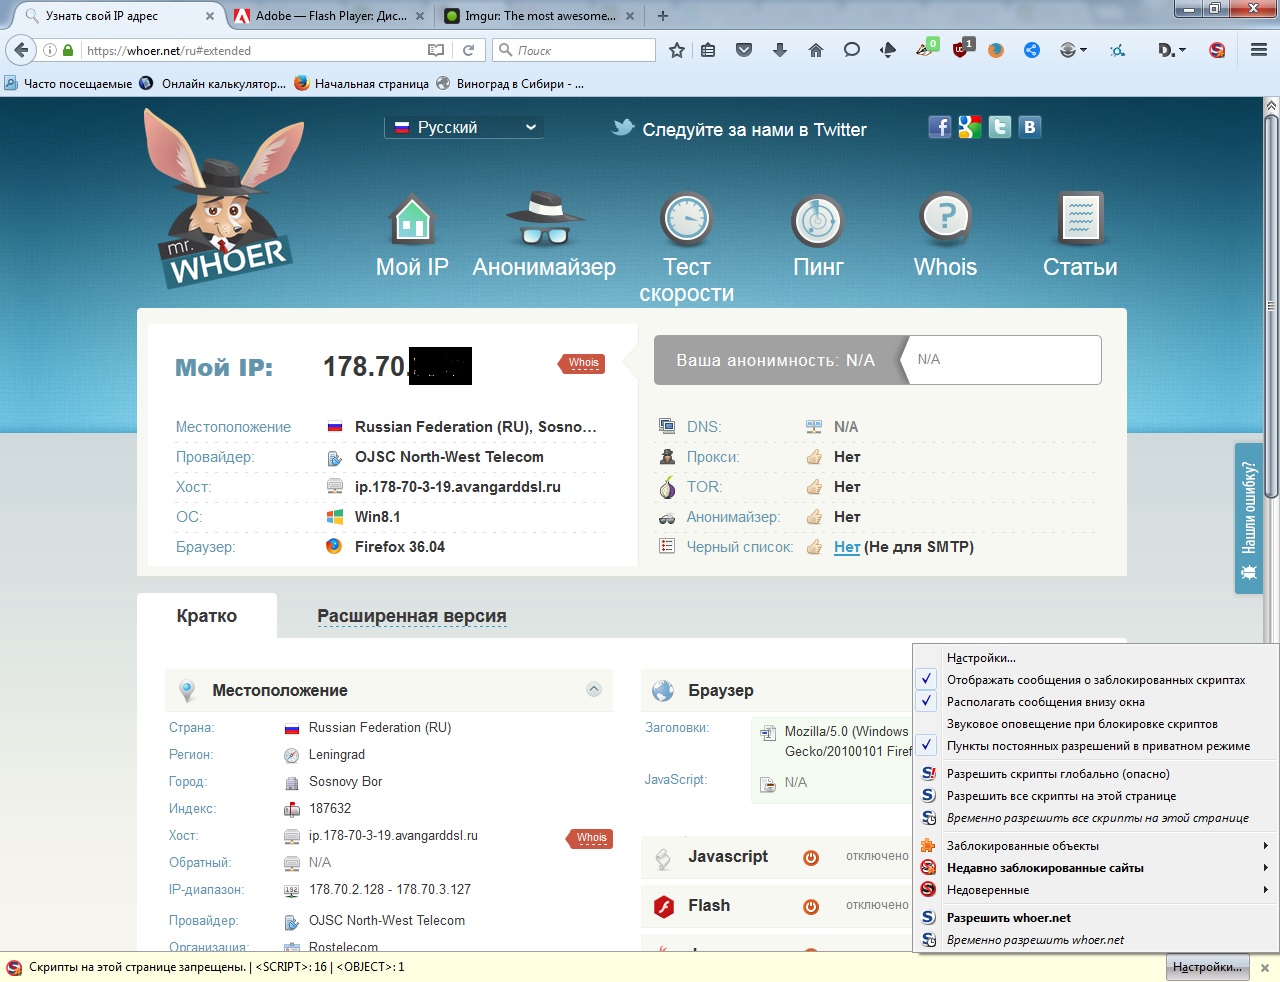Open the Мой IP home icon

pyautogui.click(x=412, y=220)
